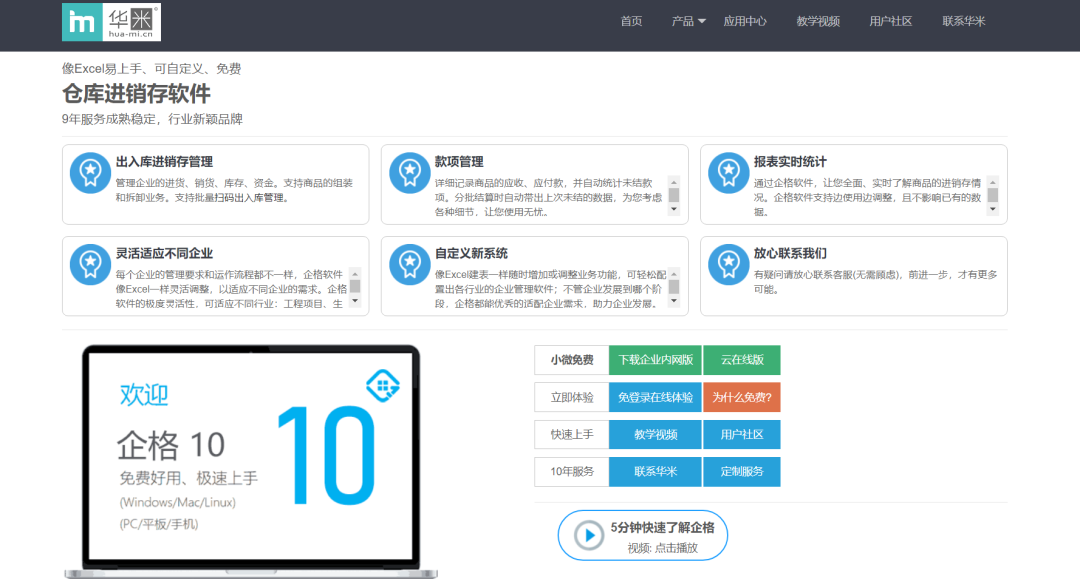Click the badge icon beside 自定义新系统
The height and width of the screenshot is (579, 1080).
[x=409, y=264]
